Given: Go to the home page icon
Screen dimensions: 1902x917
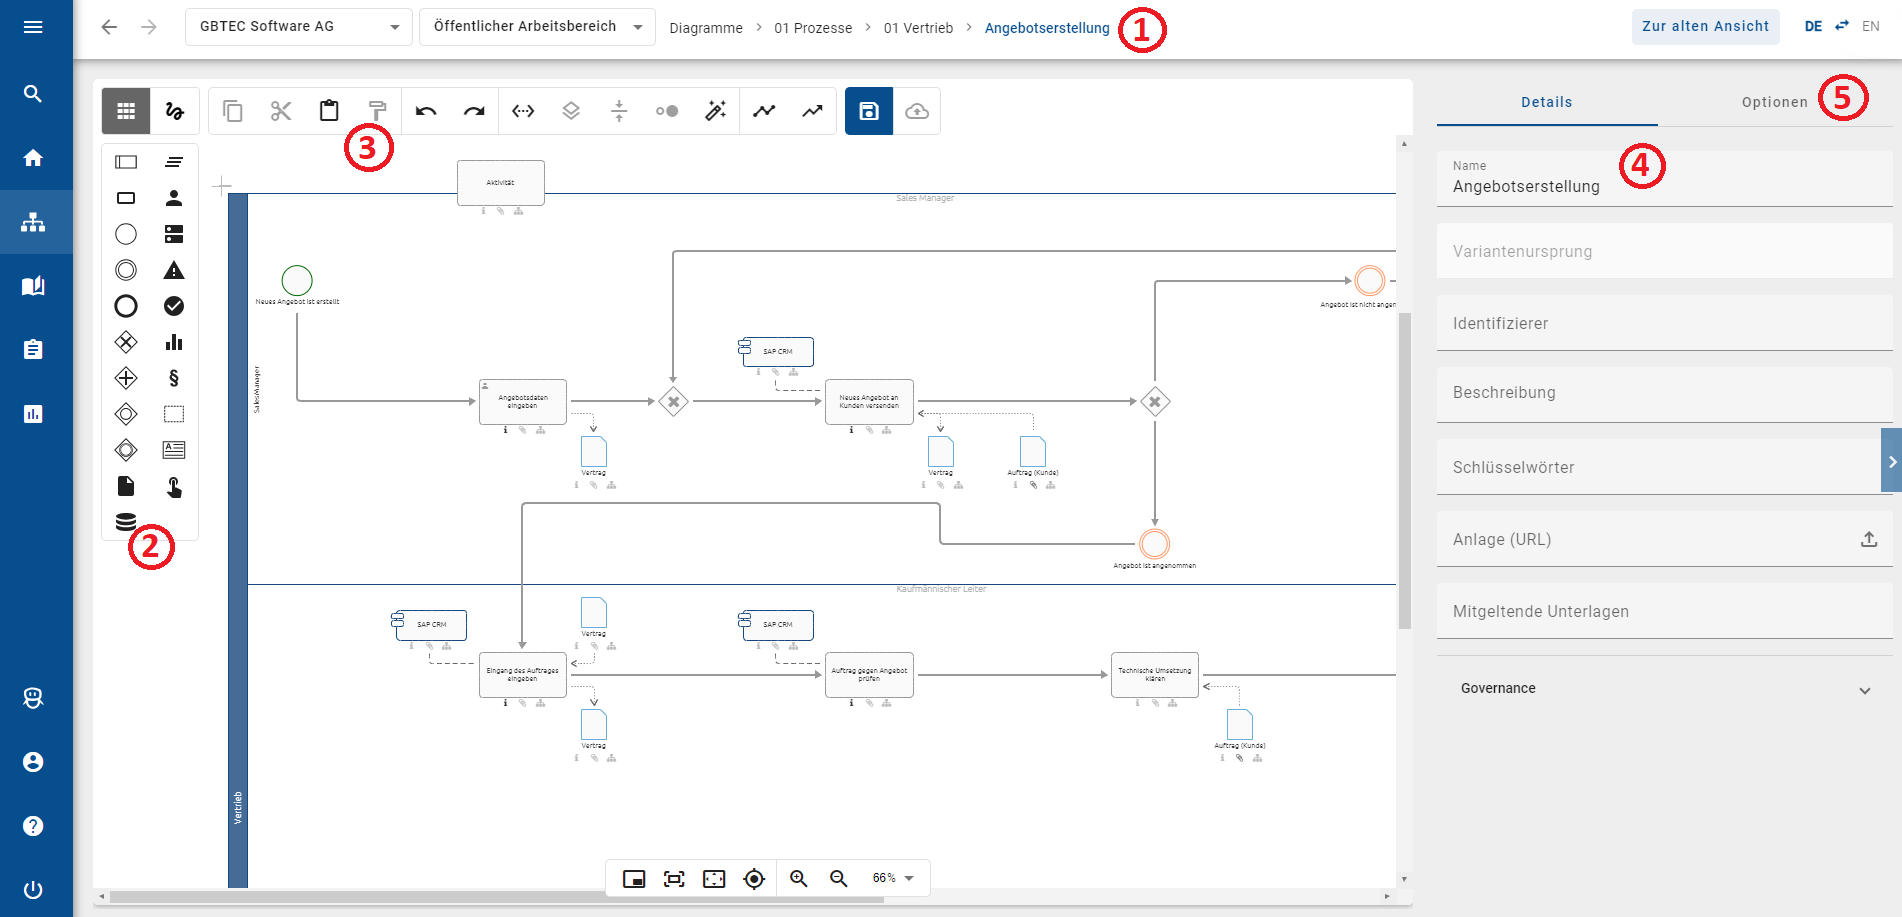Looking at the screenshot, I should click(x=33, y=158).
